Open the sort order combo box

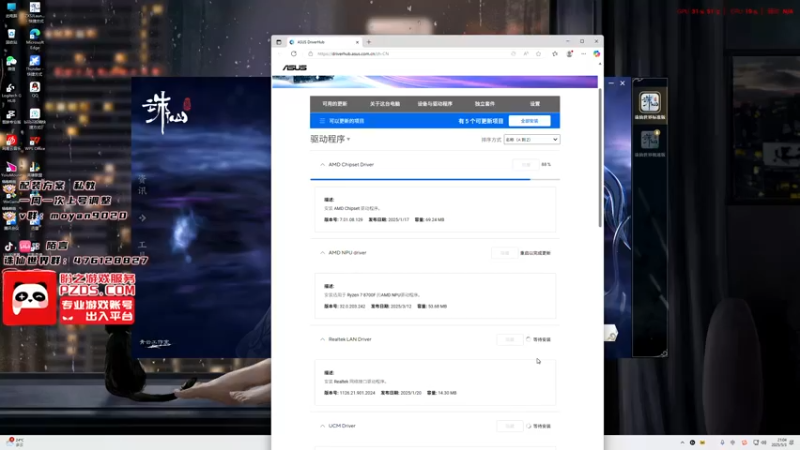[x=532, y=139]
